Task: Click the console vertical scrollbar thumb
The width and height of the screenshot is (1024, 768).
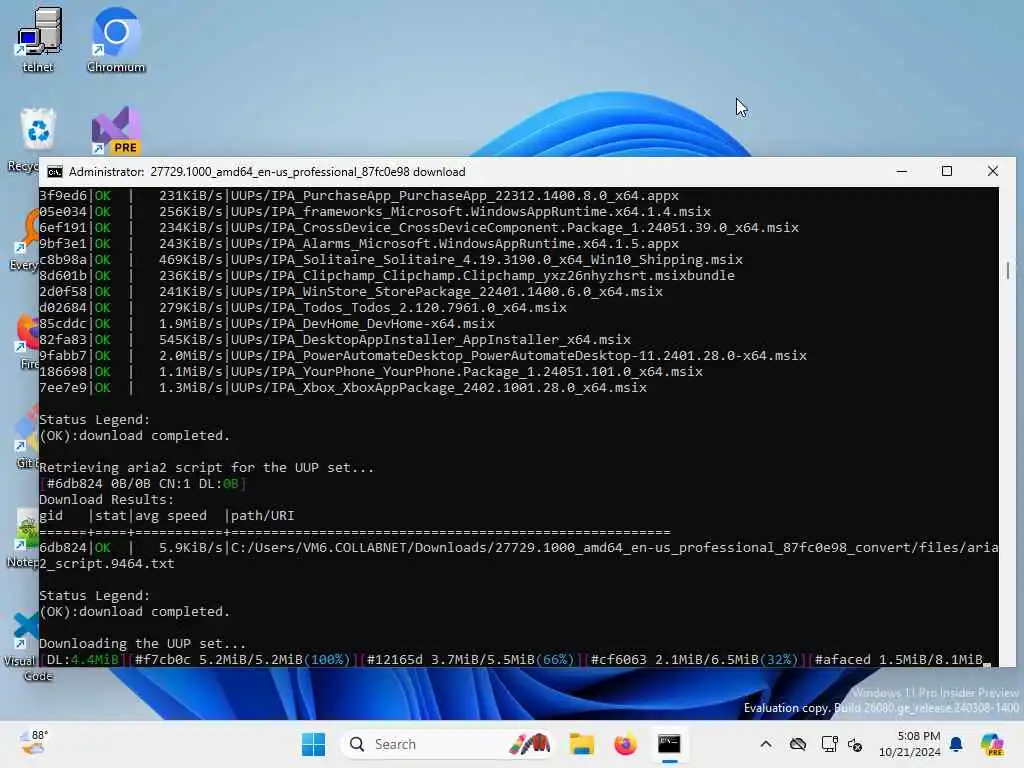Action: [1008, 270]
